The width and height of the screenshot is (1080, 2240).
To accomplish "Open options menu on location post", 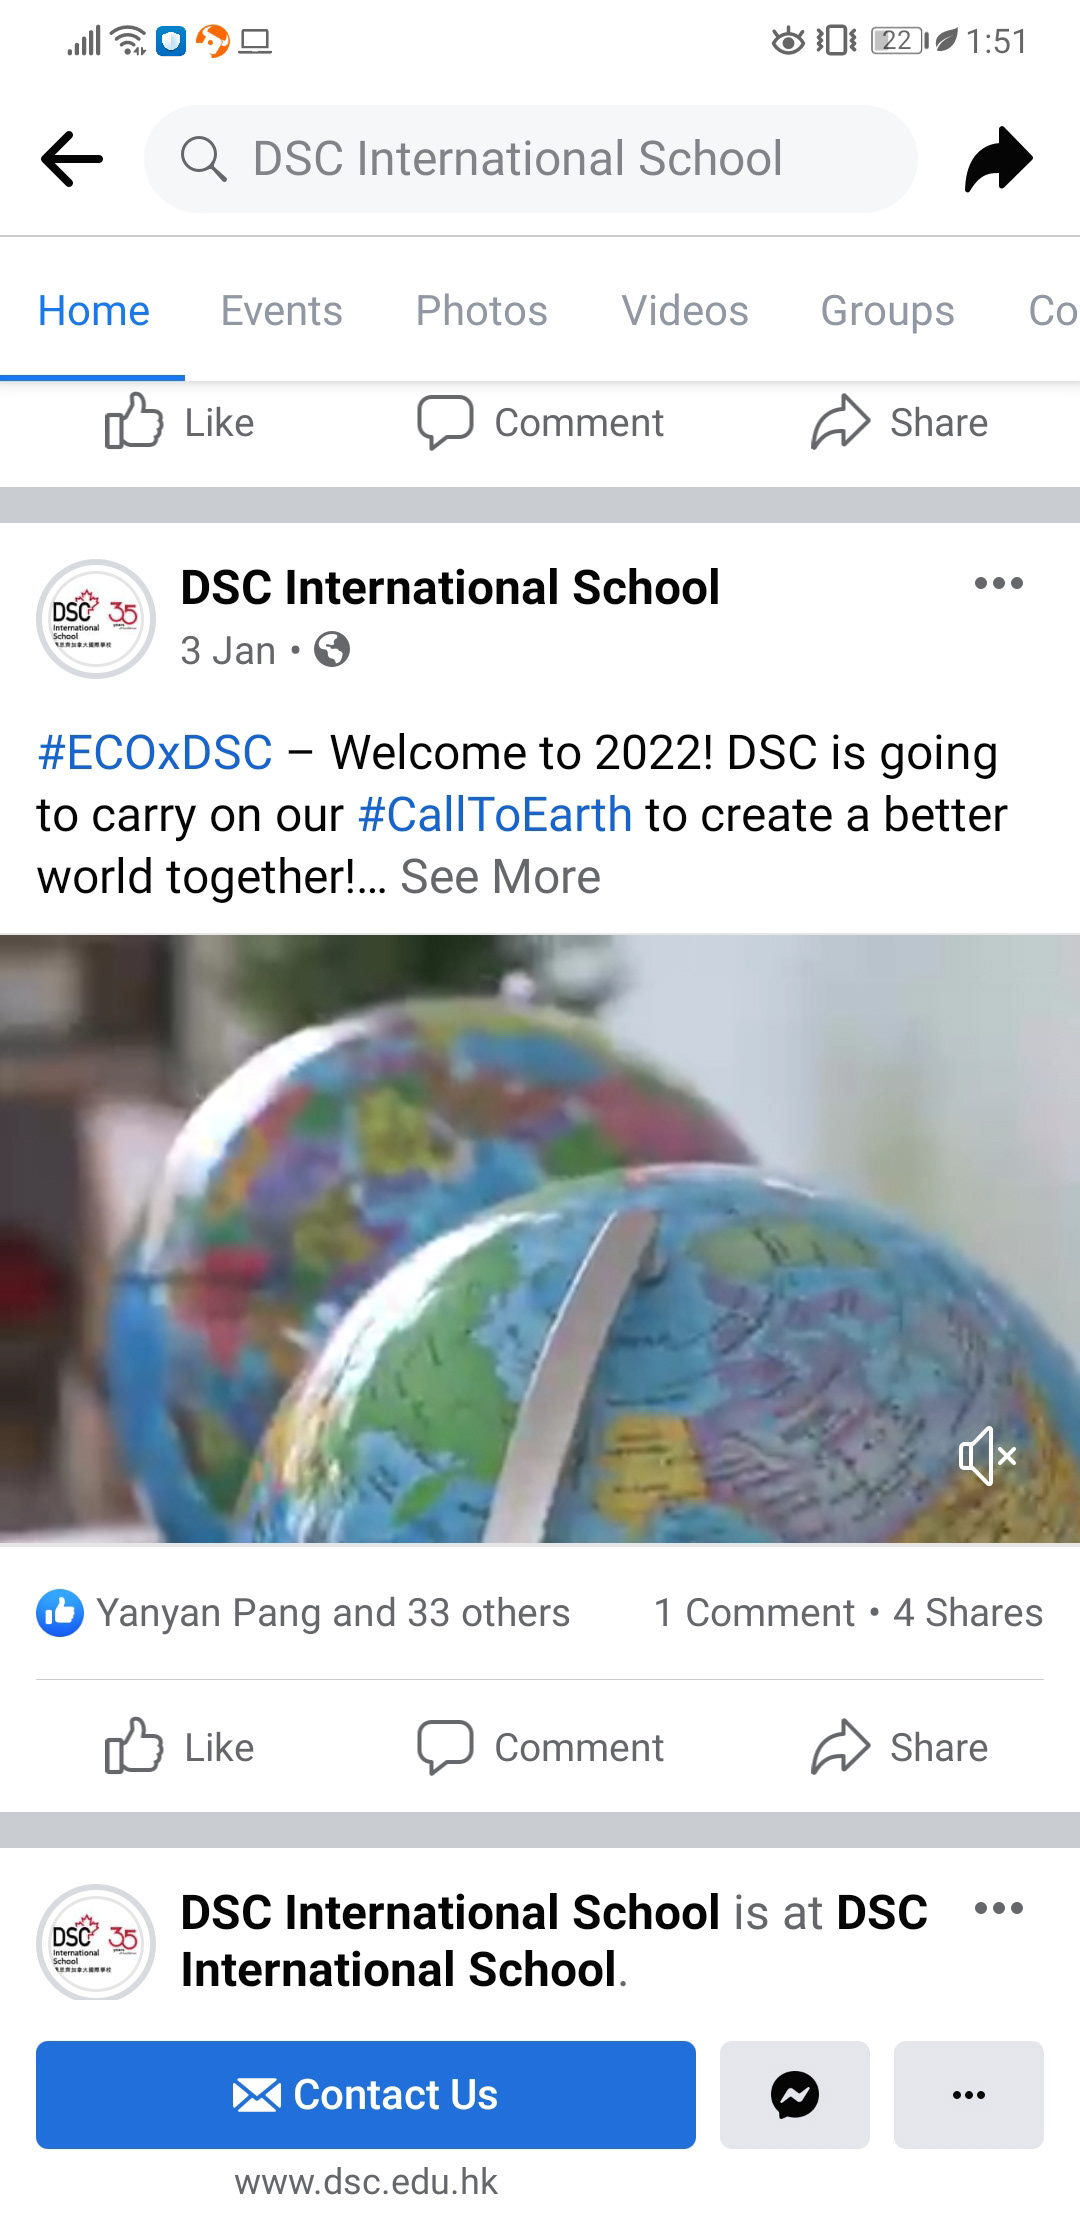I will click(999, 1908).
